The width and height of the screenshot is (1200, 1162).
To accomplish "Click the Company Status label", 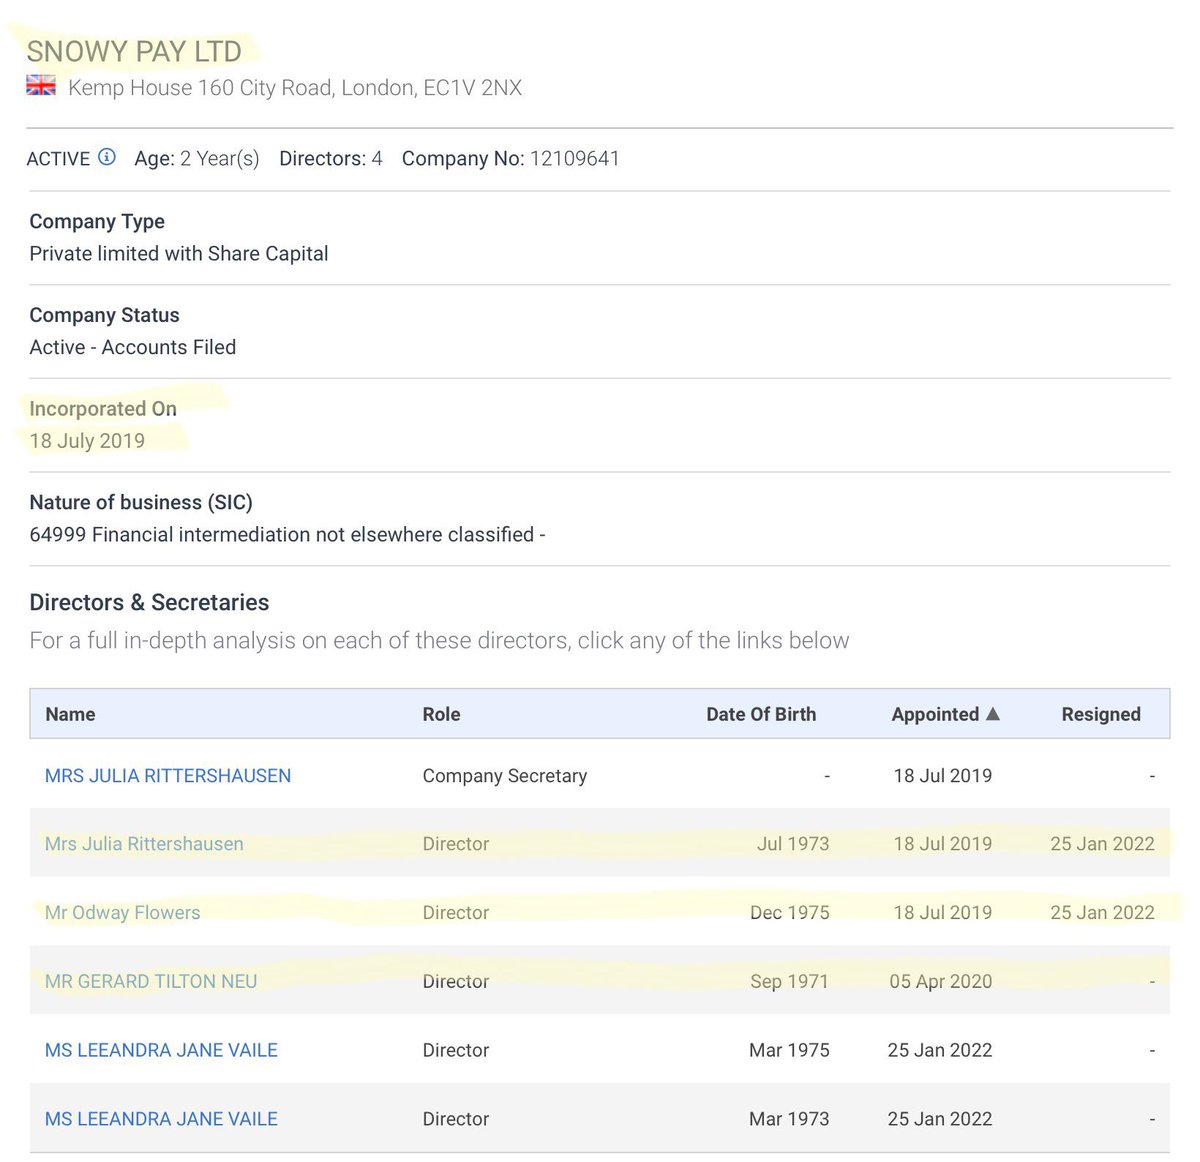I will pyautogui.click(x=104, y=315).
